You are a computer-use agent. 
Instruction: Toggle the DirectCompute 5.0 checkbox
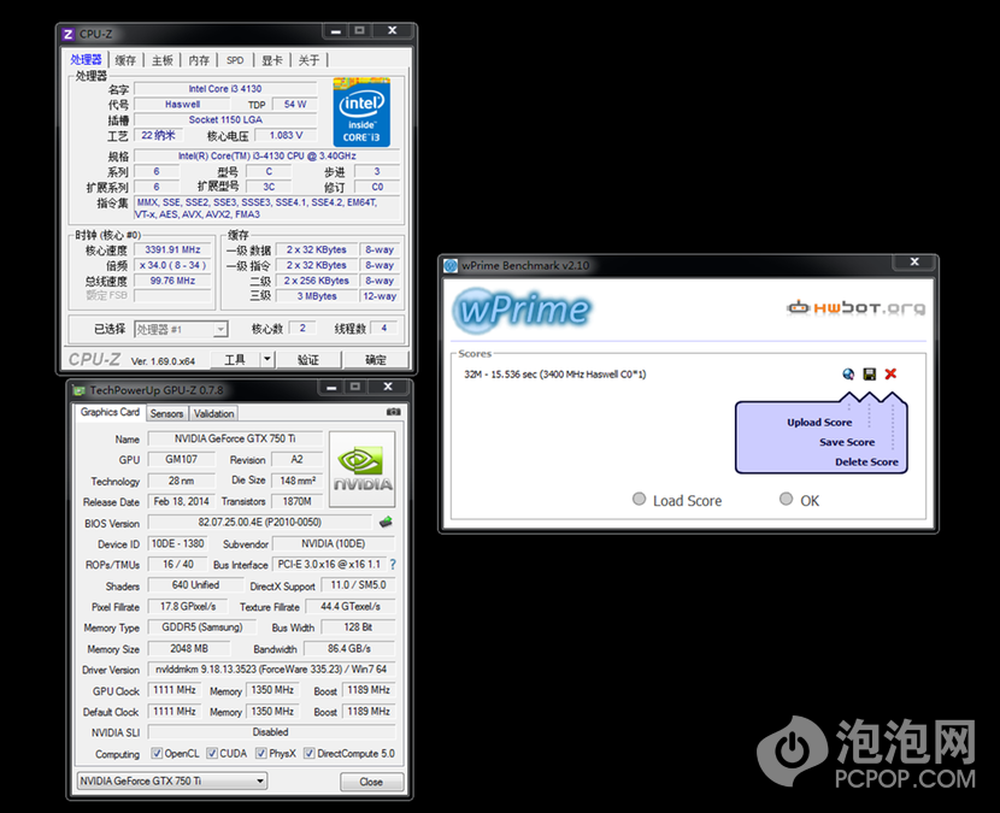click(x=309, y=753)
